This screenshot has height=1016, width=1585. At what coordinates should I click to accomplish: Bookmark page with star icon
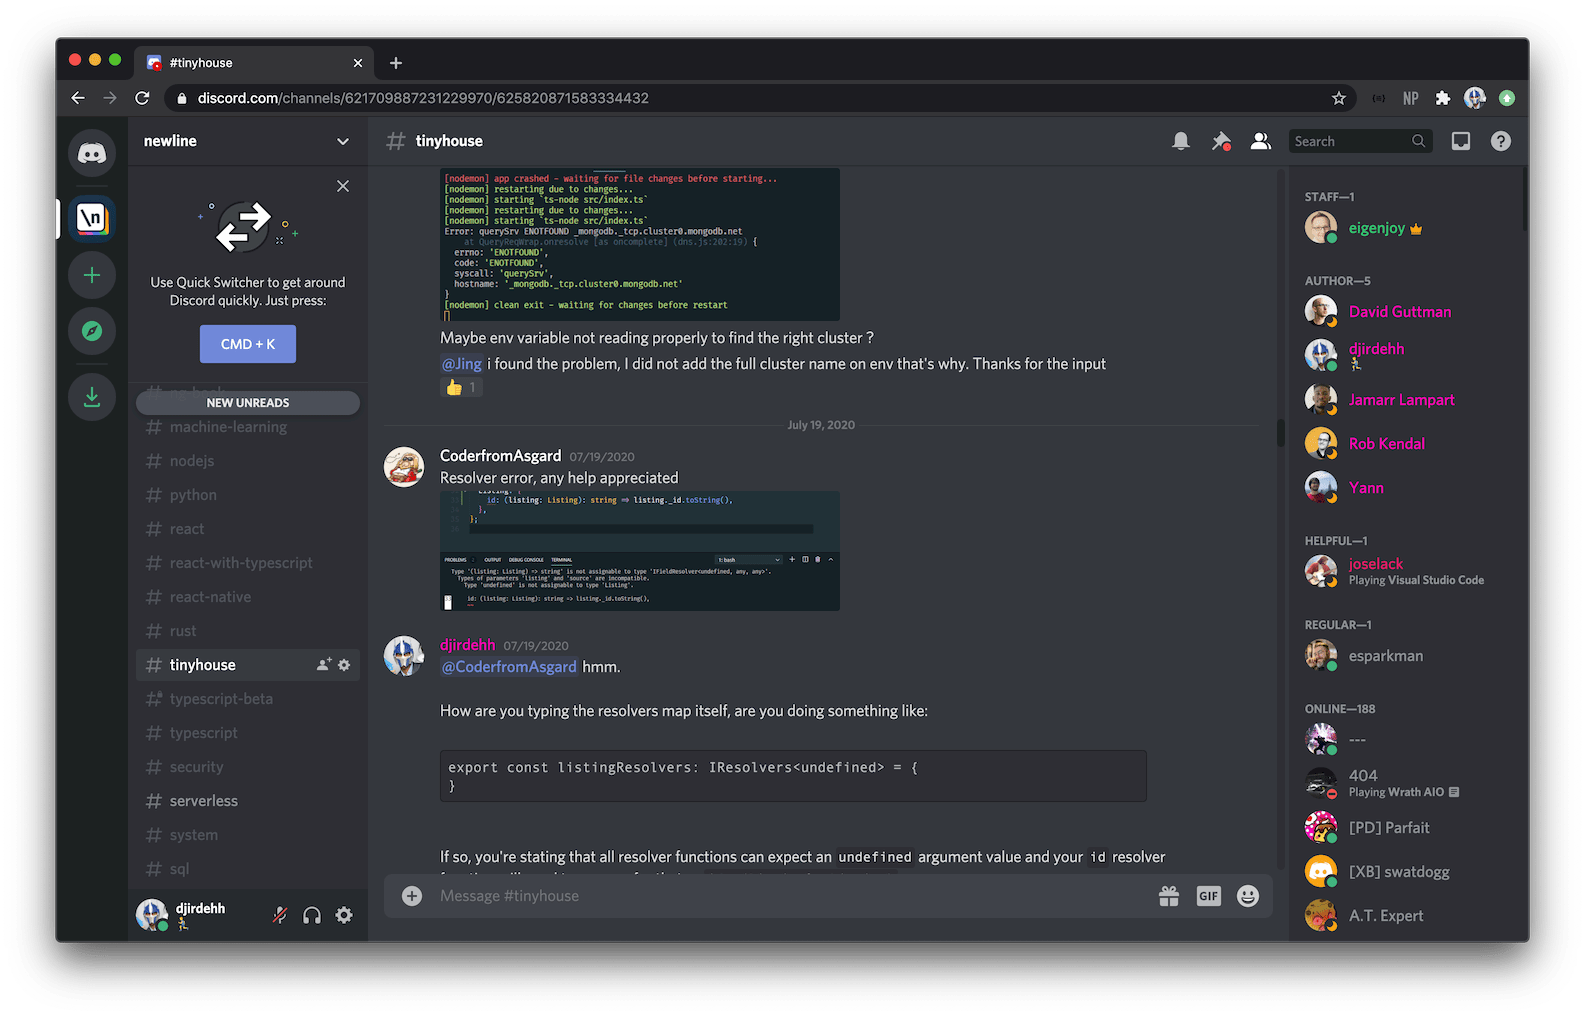[1339, 98]
